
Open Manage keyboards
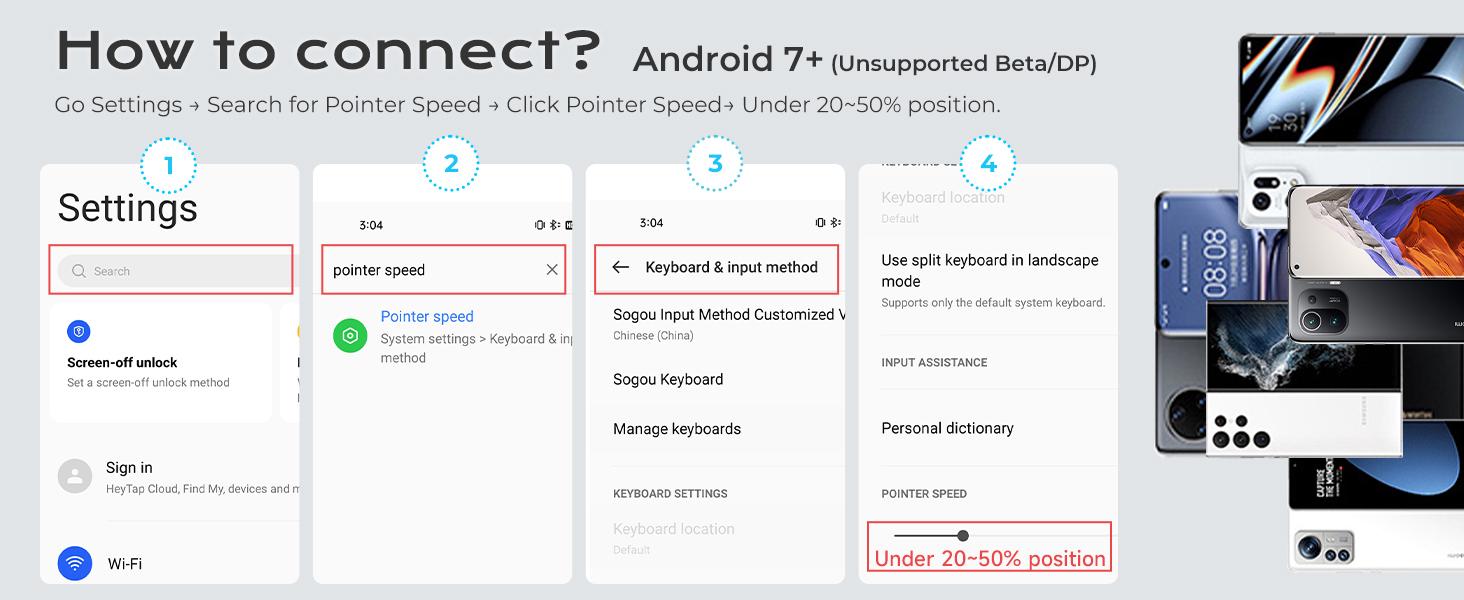pos(677,429)
